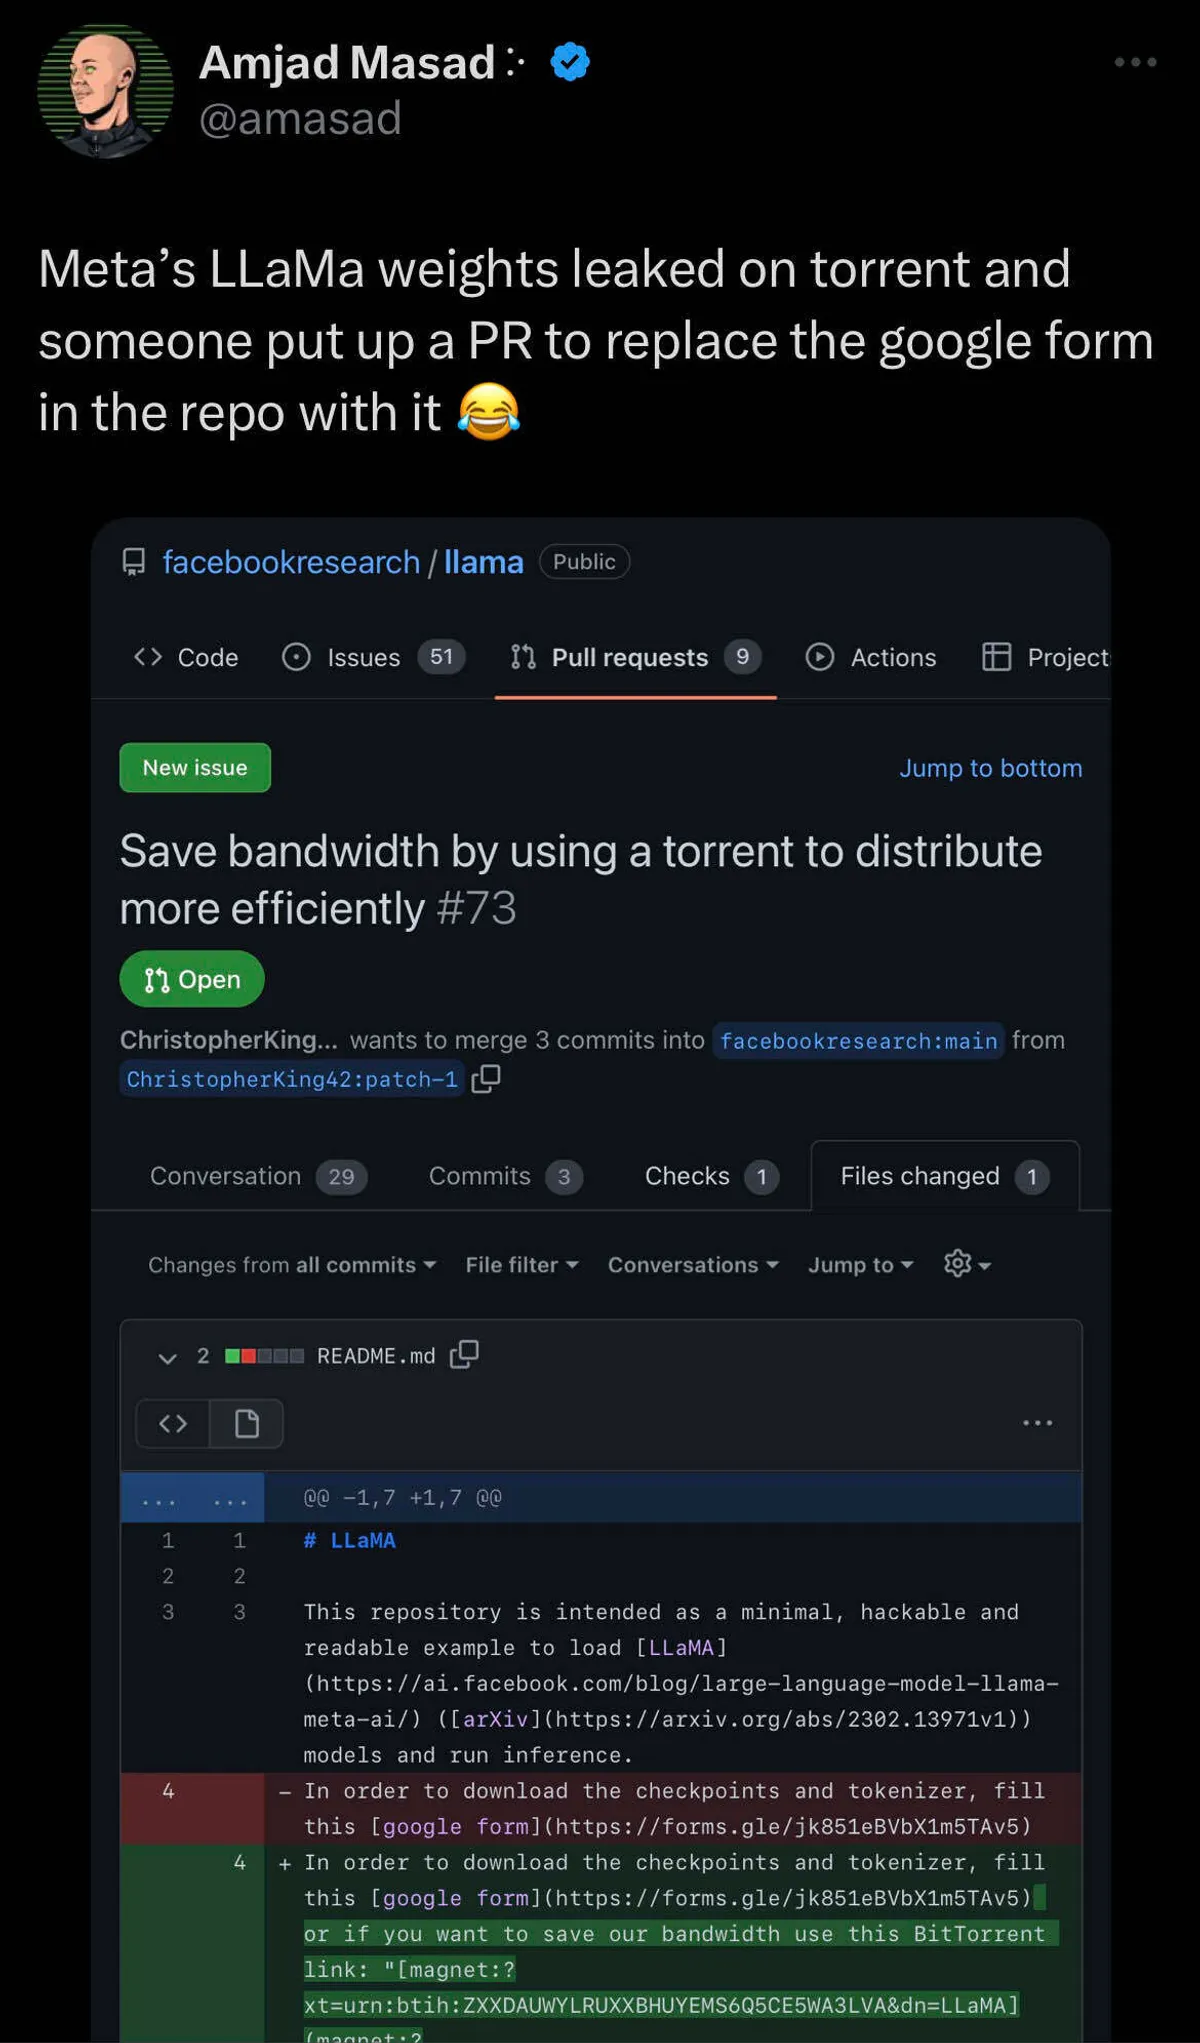Switch to source diff view icon
The width and height of the screenshot is (1200, 2043).
173,1423
